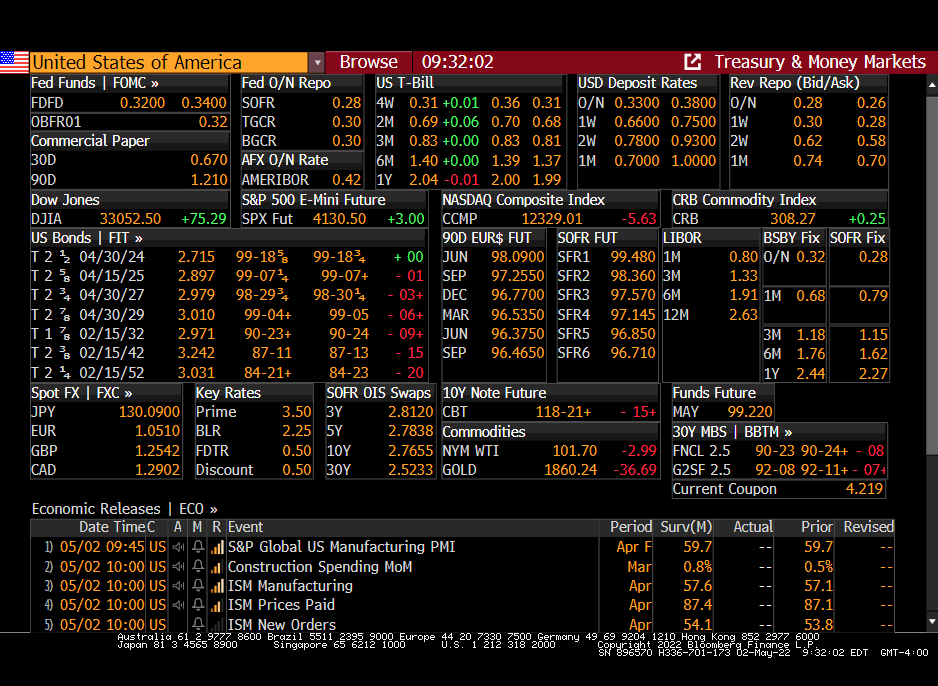This screenshot has height=686, width=938.
Task: Open event ISM New Orders
Action: [x=282, y=624]
